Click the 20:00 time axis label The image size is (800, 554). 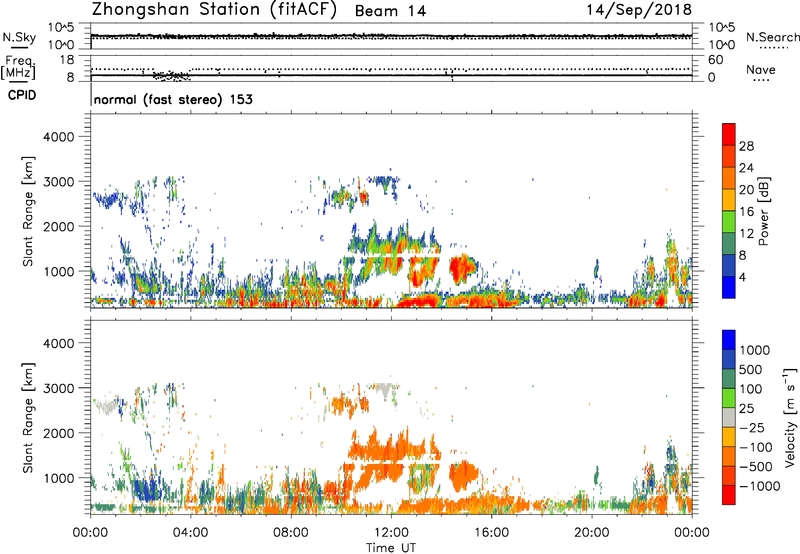coord(592,533)
